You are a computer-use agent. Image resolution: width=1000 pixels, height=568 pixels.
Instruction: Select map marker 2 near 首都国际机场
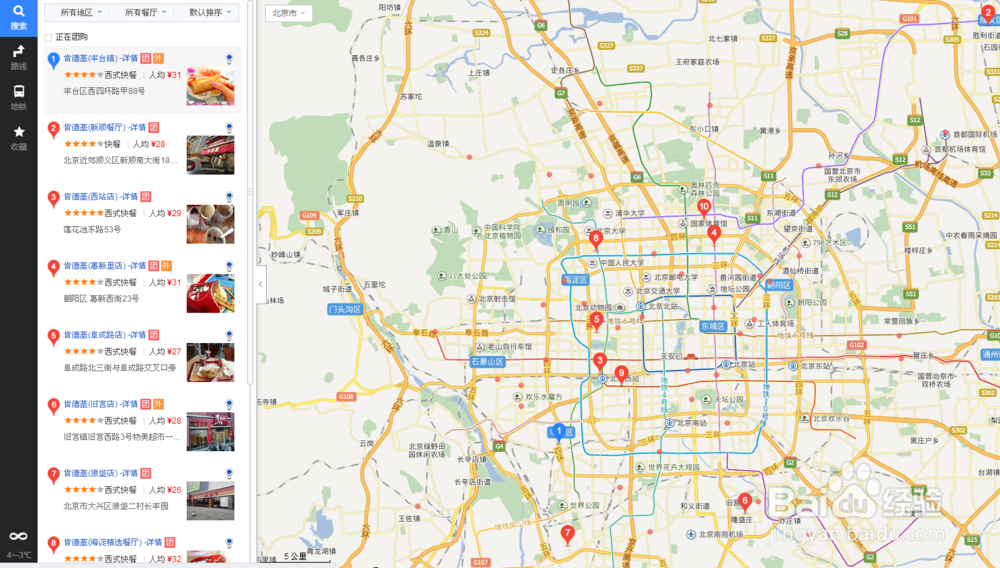pos(988,14)
